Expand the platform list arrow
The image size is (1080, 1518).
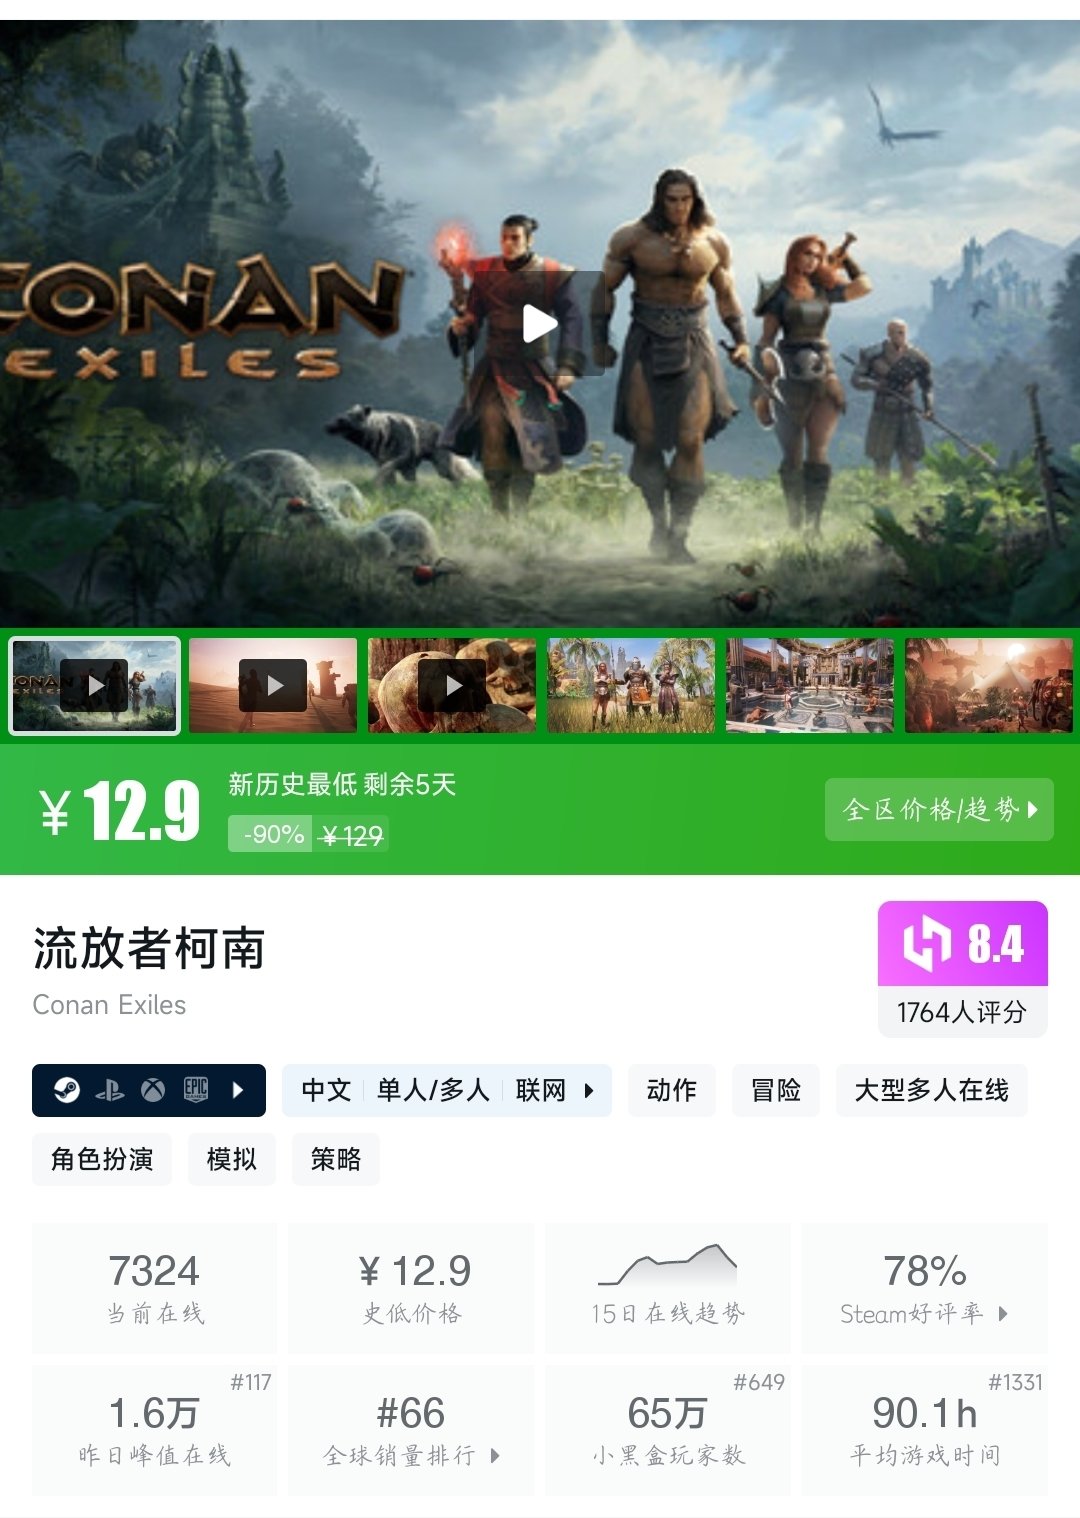(x=238, y=1090)
